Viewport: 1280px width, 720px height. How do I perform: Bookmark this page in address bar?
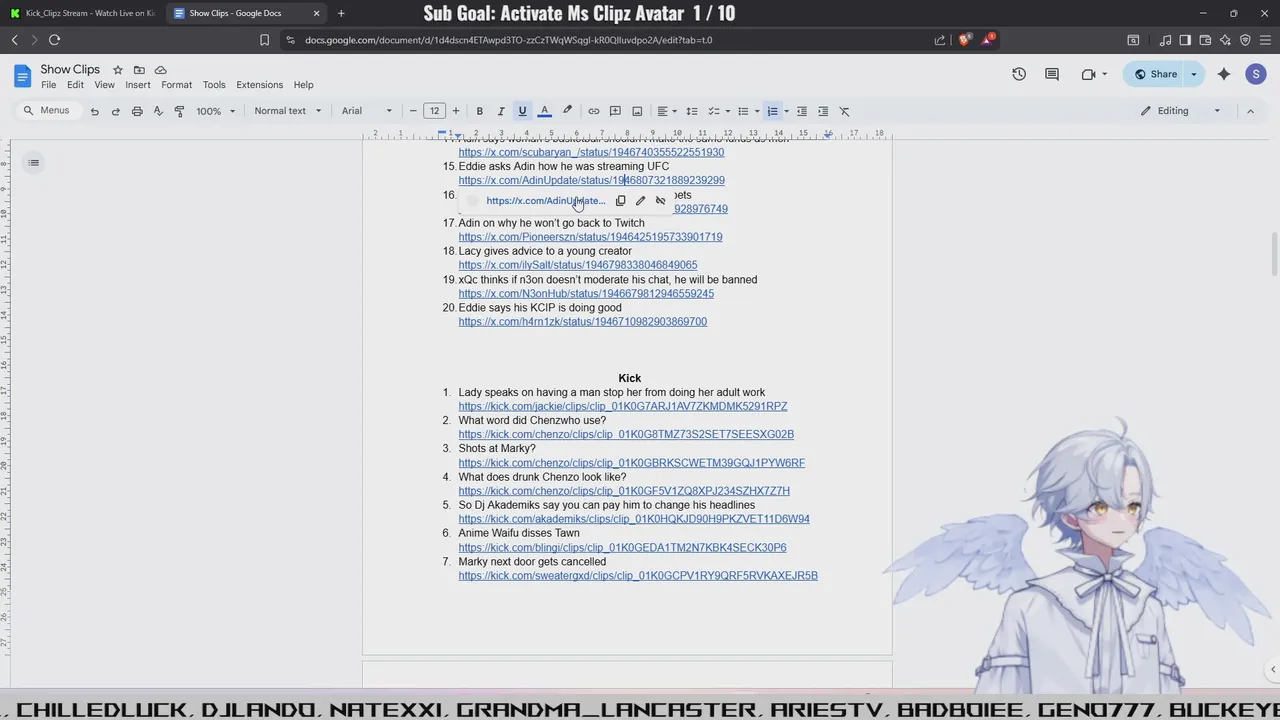tap(264, 40)
